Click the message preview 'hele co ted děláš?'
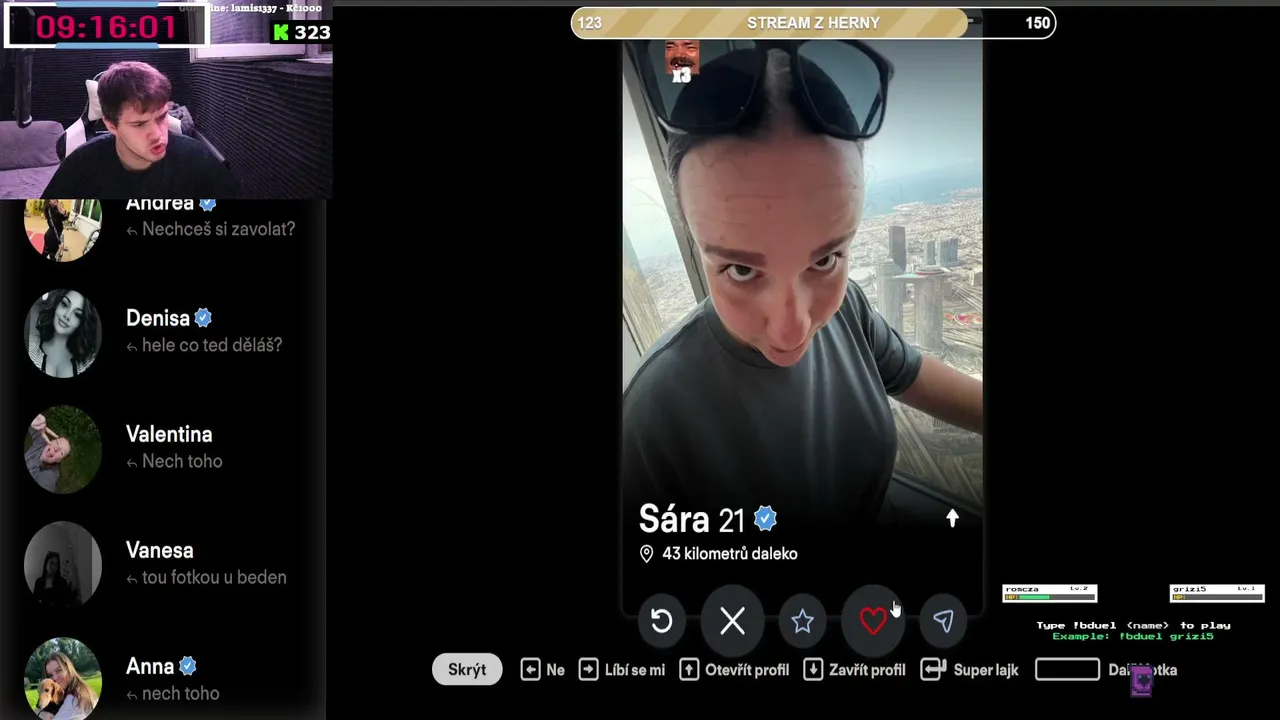Screen dimensions: 1280x720 tap(212, 345)
